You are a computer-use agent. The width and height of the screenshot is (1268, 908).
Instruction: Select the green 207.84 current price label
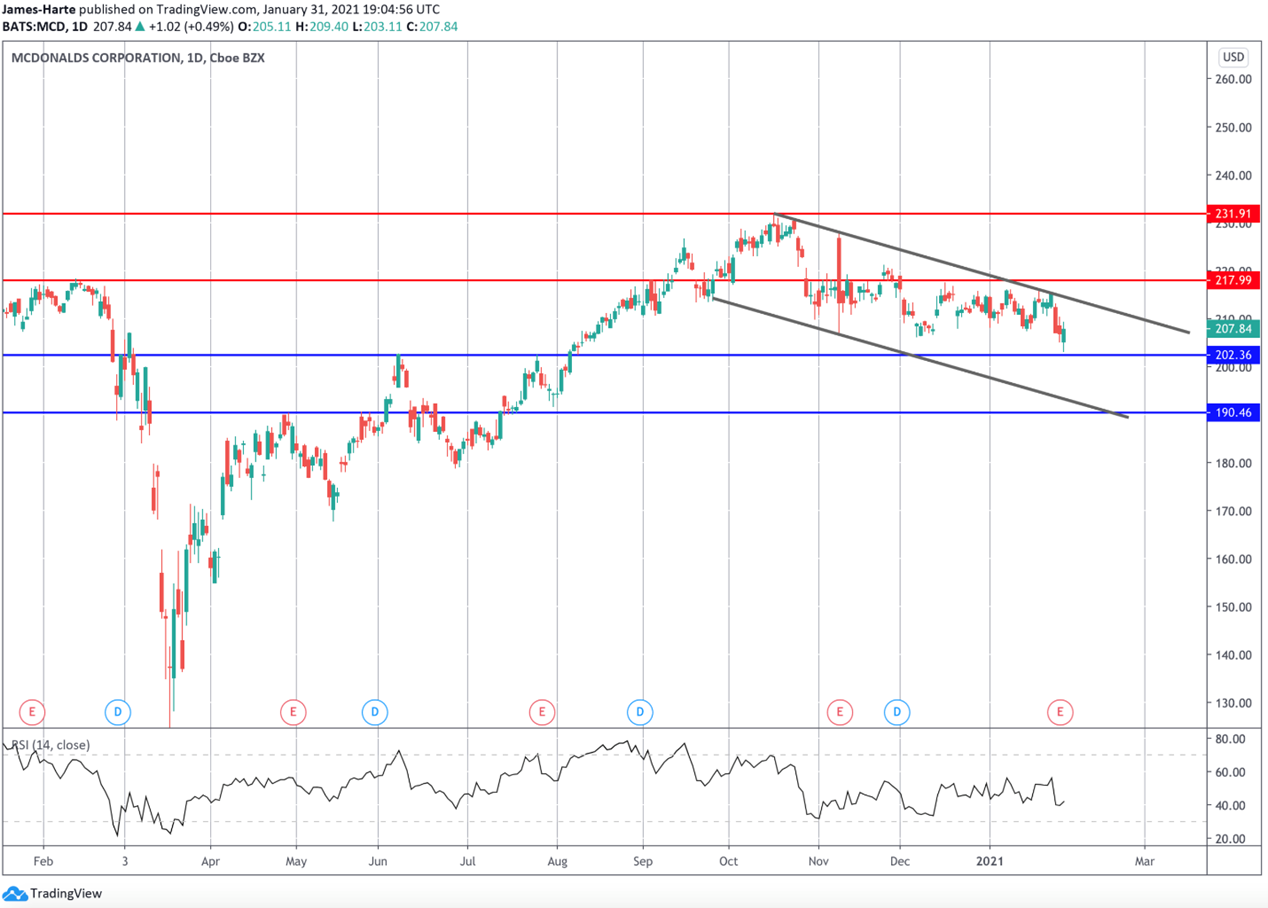click(1233, 329)
